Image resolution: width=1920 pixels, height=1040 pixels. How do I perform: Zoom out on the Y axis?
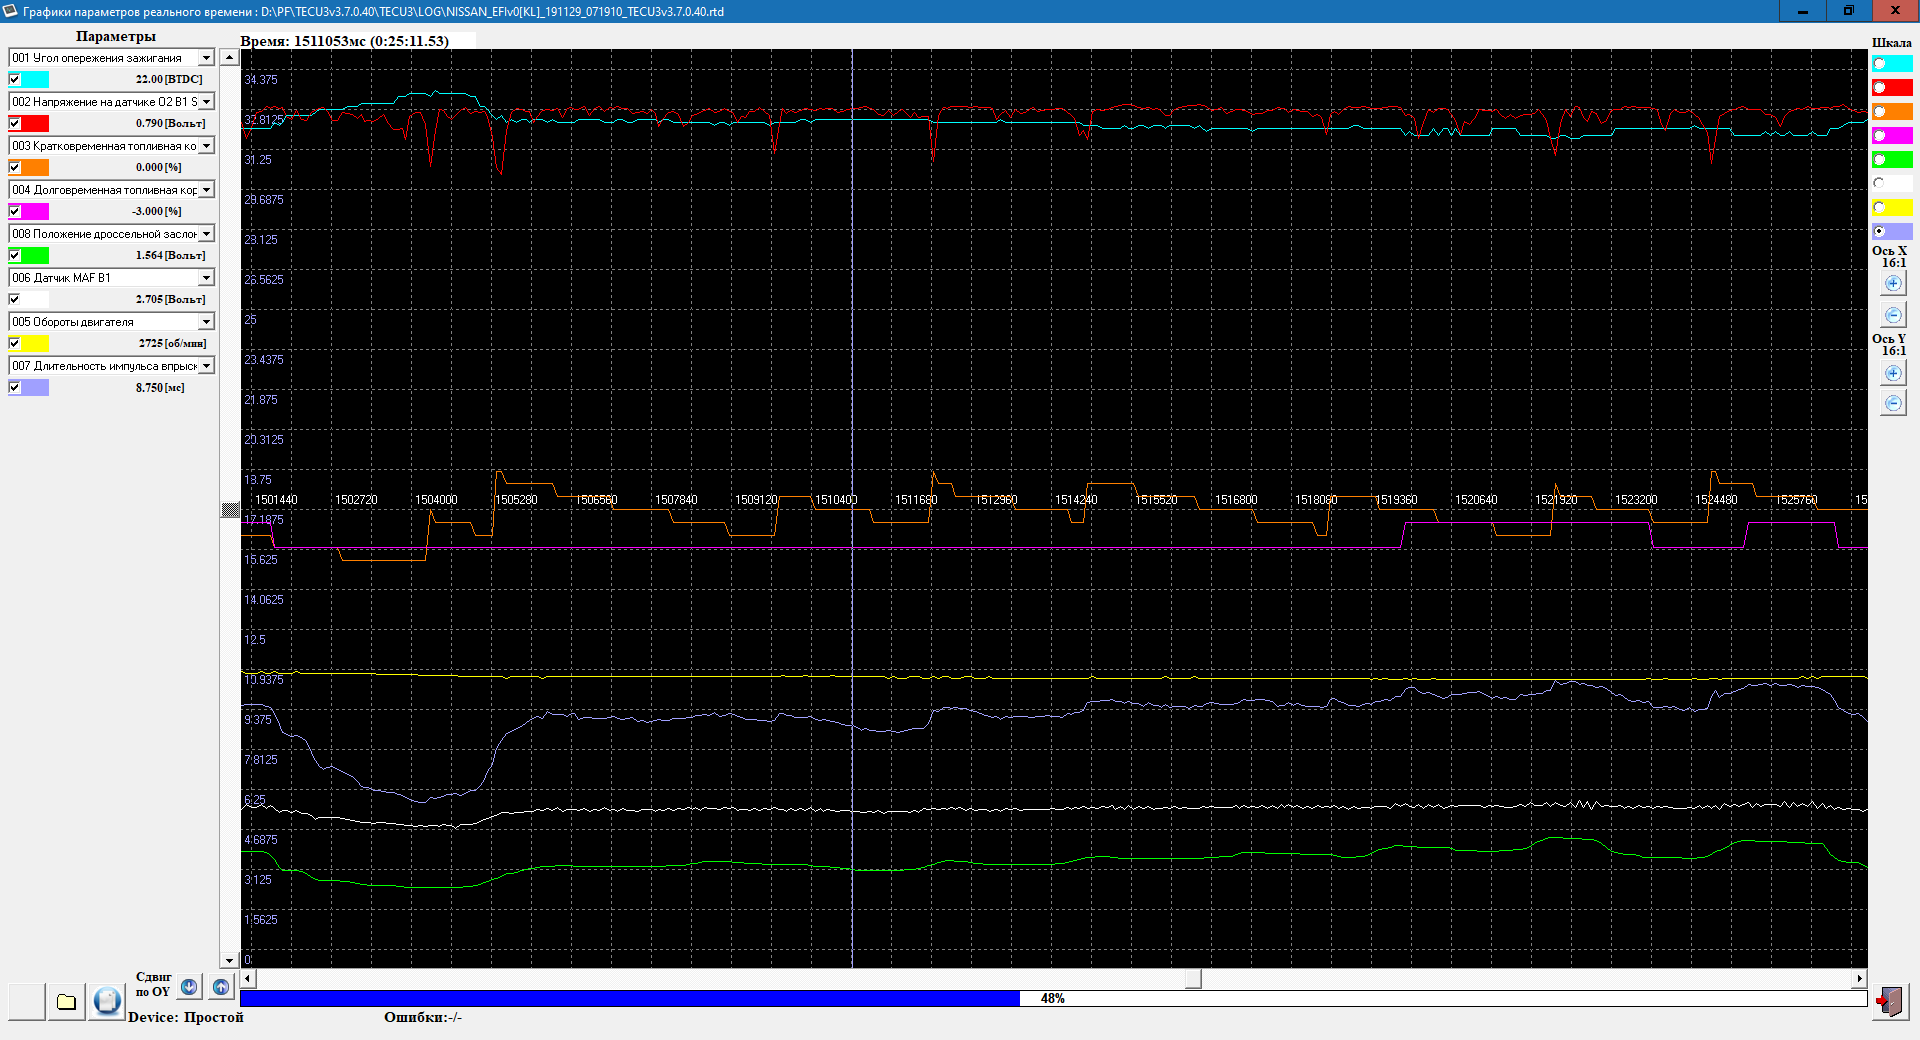(1893, 403)
